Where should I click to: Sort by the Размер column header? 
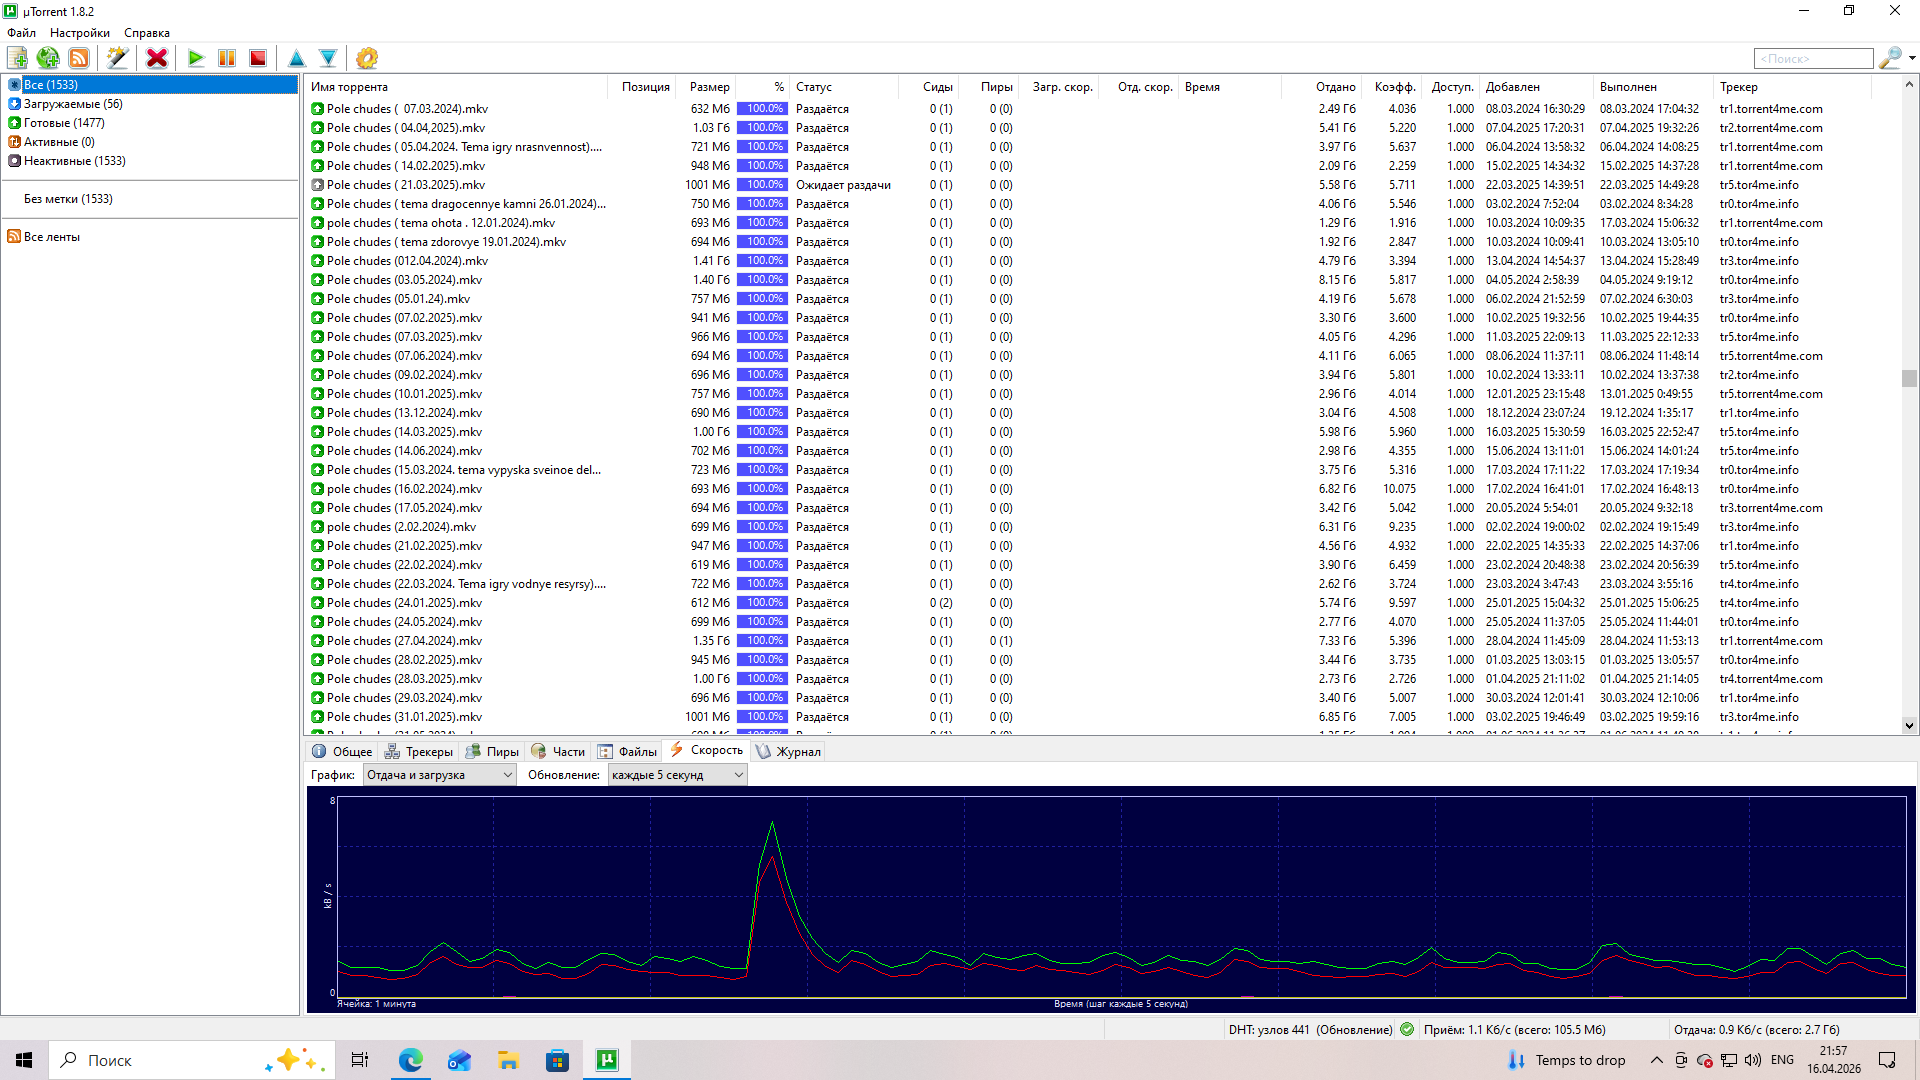[709, 87]
